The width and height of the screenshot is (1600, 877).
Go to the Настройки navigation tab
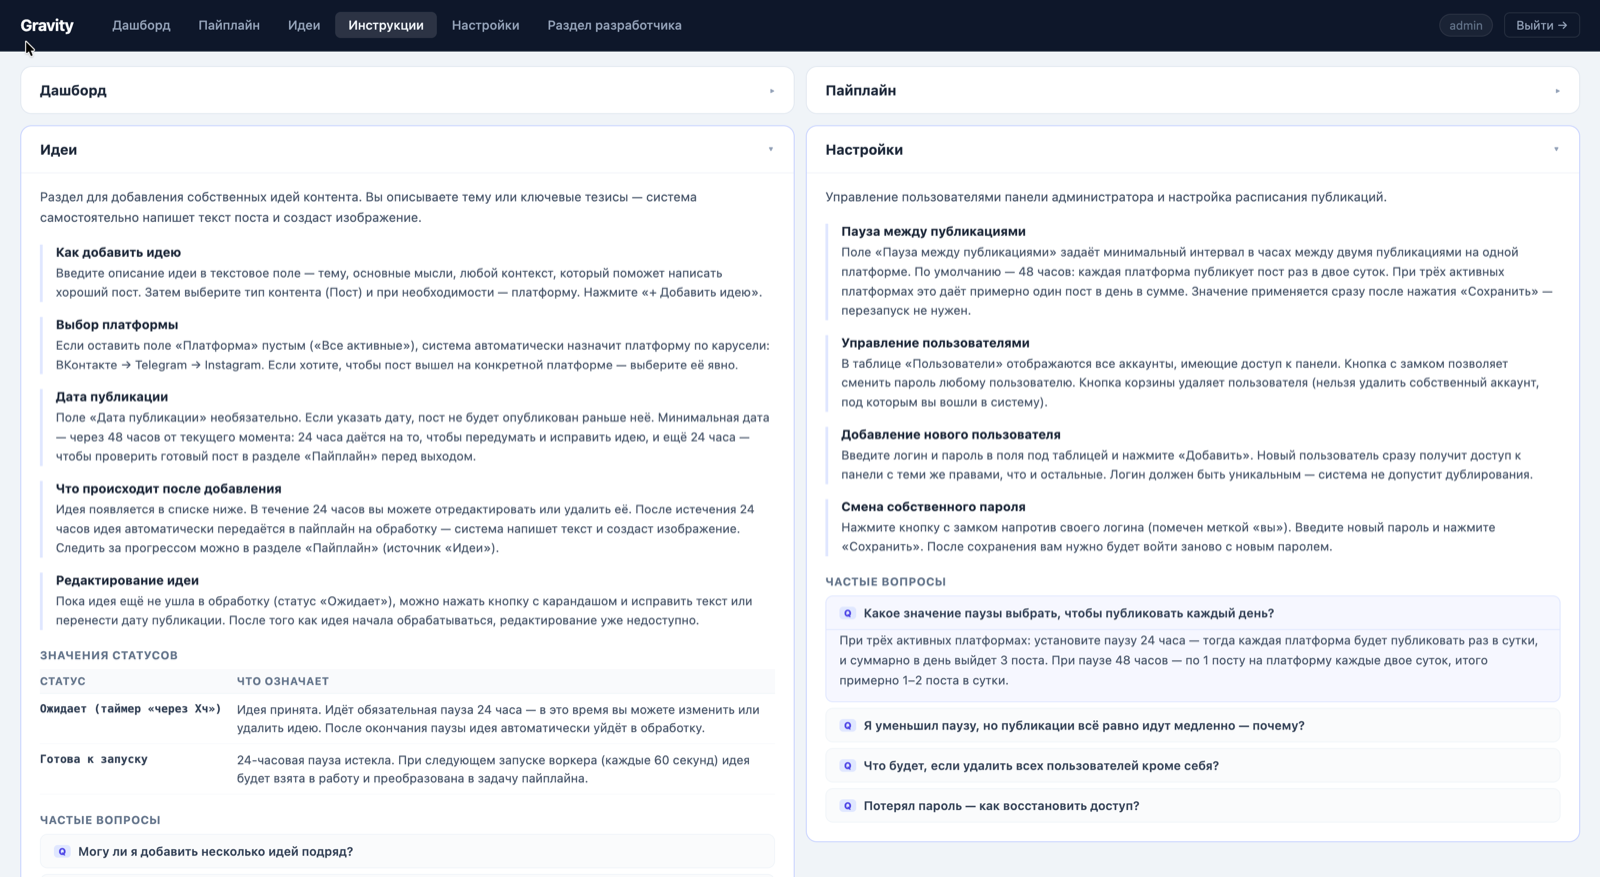coord(485,25)
